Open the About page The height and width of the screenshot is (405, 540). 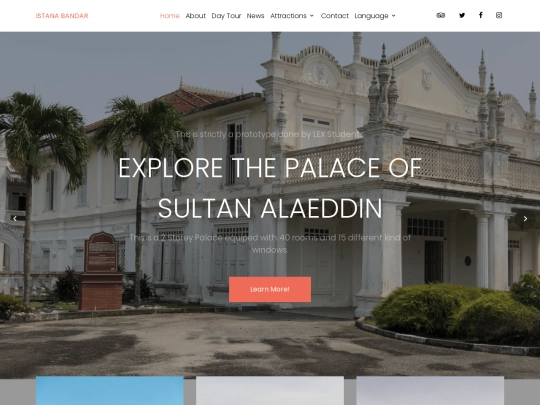coord(196,16)
